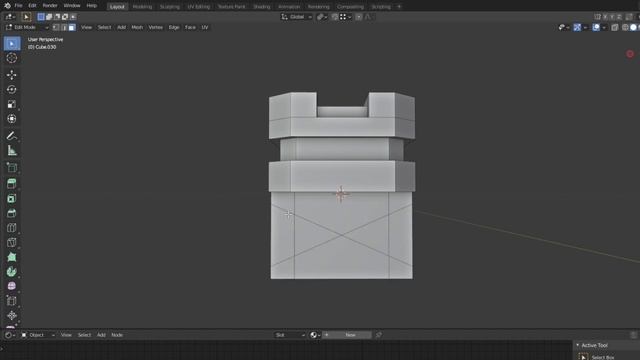Viewport: 640px width, 360px height.
Task: Open the editor type dropdown in viewport header
Action: (10, 17)
